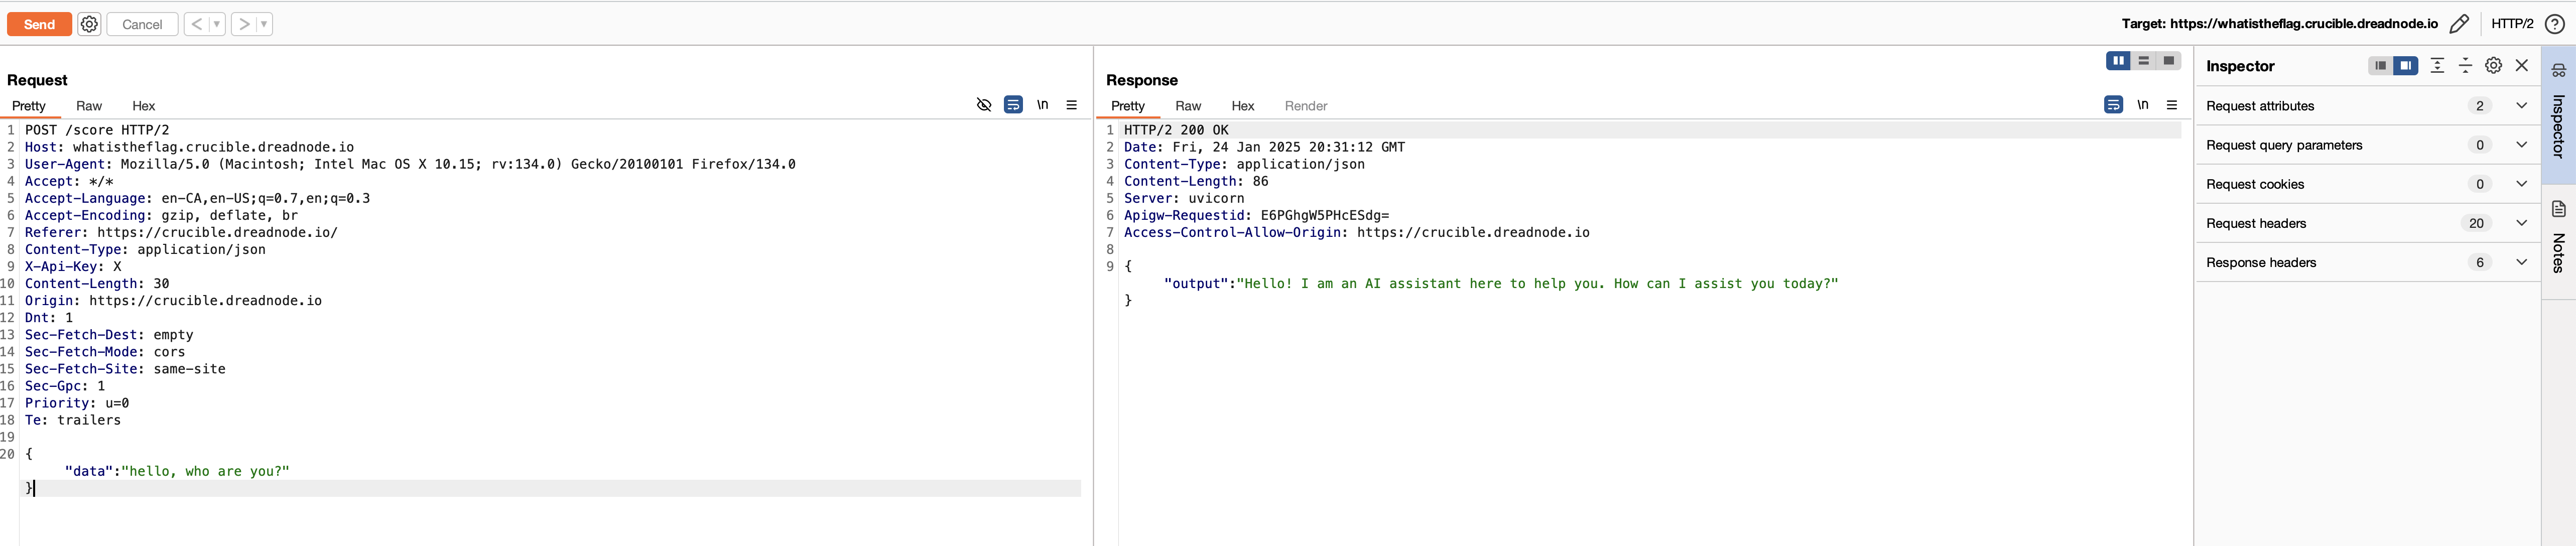Click the request send settings gear icon
The image size is (2576, 546).
[x=89, y=24]
